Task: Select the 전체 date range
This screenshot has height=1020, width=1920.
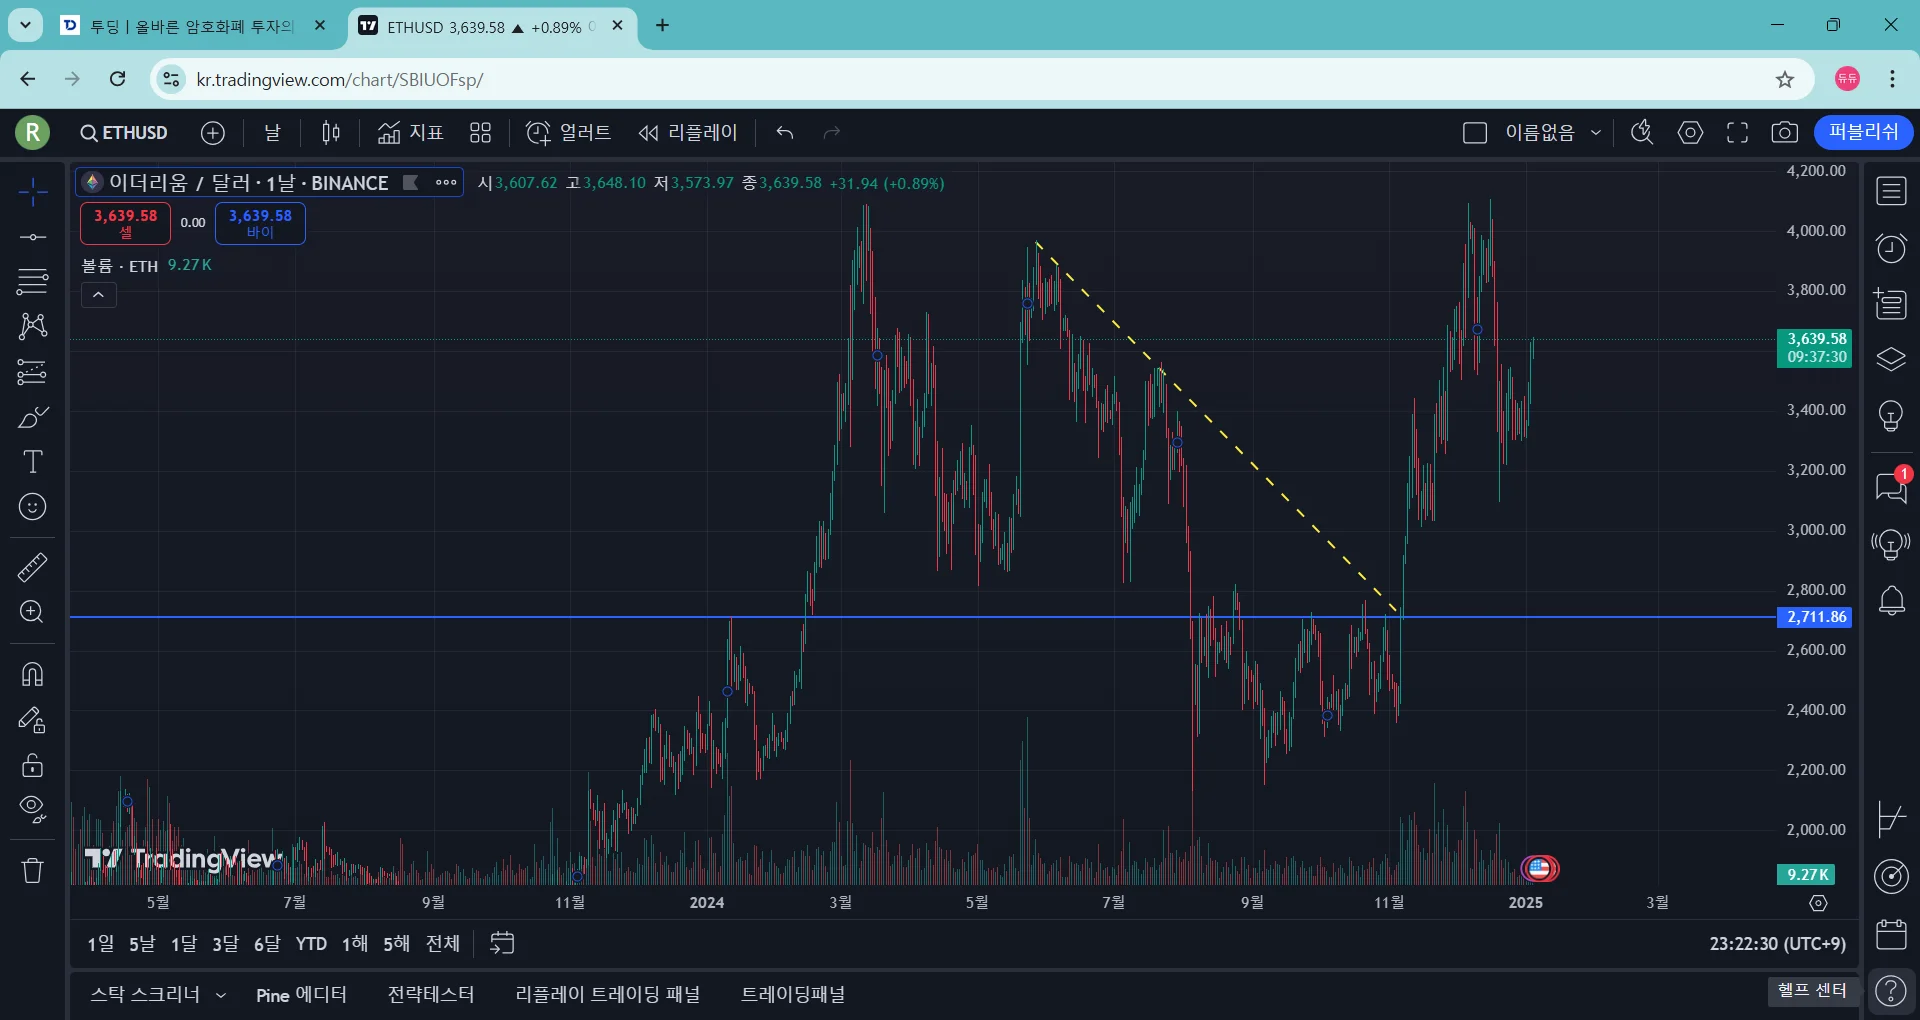Action: click(443, 943)
